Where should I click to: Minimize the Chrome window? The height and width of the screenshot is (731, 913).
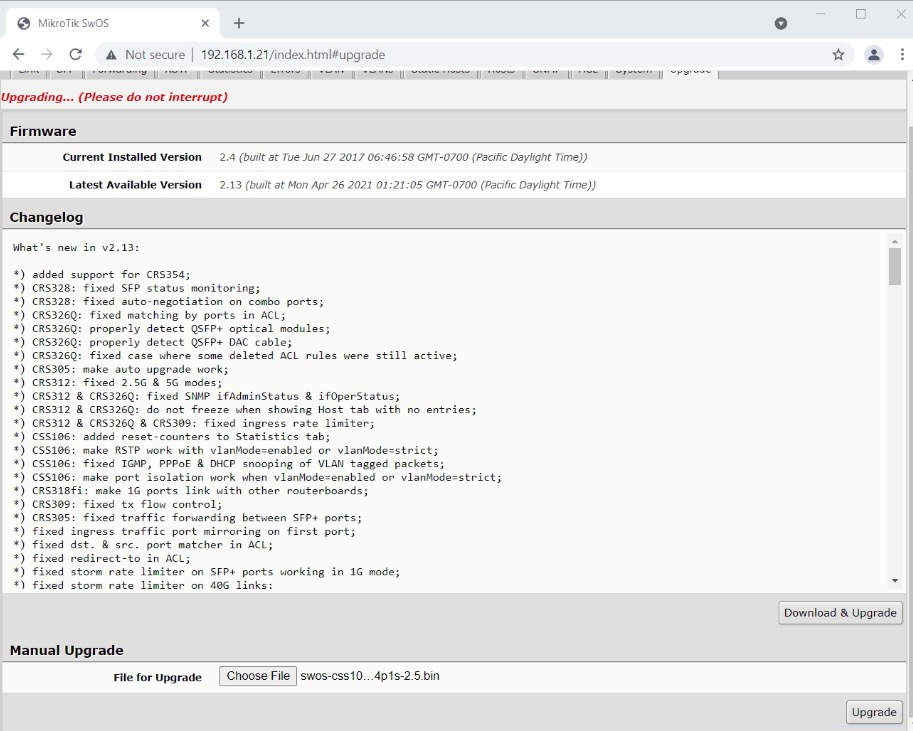coord(820,14)
